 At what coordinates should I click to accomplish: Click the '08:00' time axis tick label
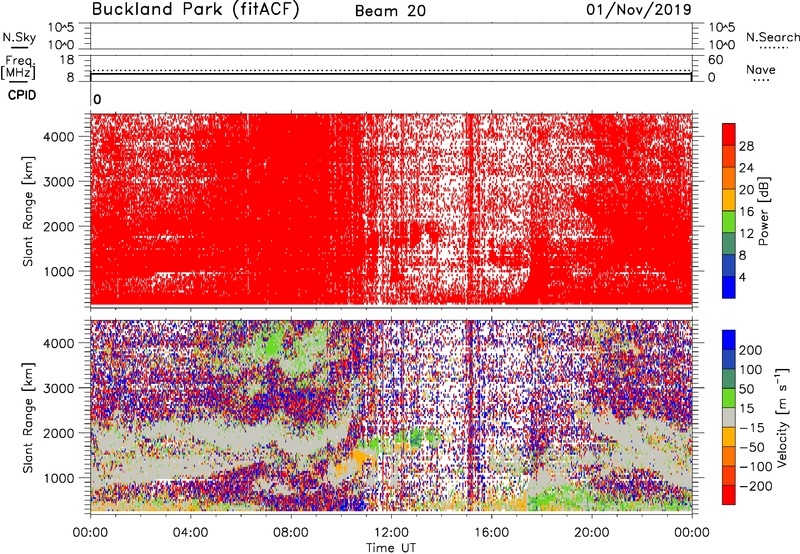point(291,533)
